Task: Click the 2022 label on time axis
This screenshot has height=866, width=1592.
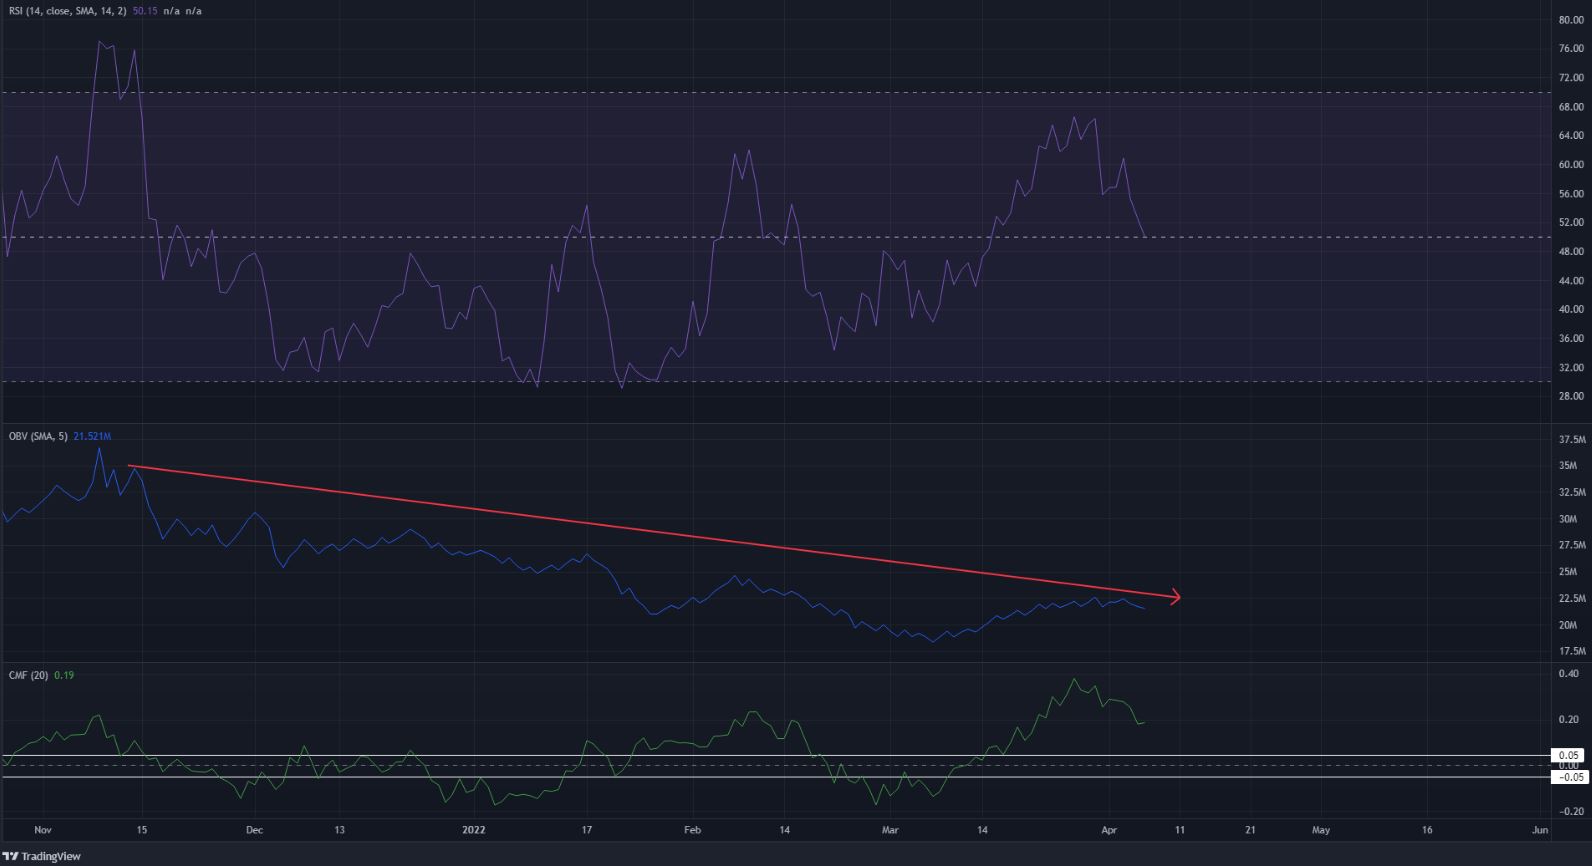Action: point(474,830)
